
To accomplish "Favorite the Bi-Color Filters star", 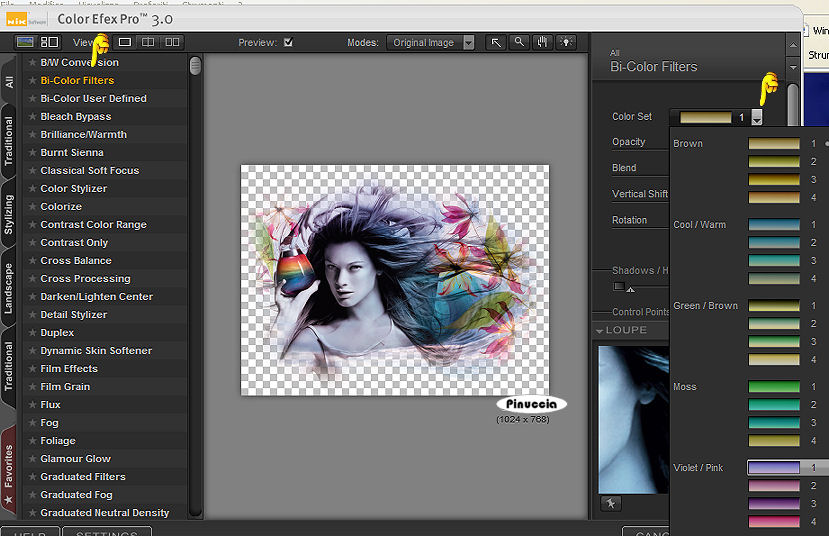I will [x=32, y=81].
